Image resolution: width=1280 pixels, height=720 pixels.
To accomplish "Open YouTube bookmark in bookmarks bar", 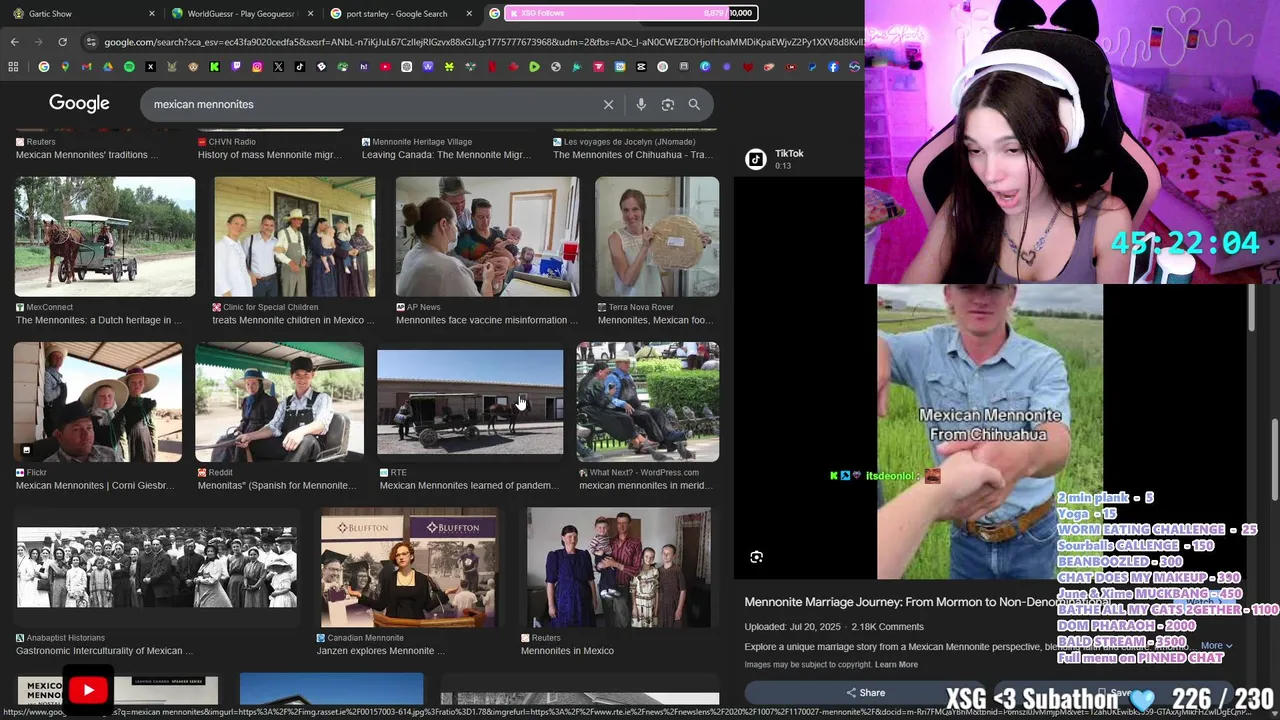I will 385,67.
